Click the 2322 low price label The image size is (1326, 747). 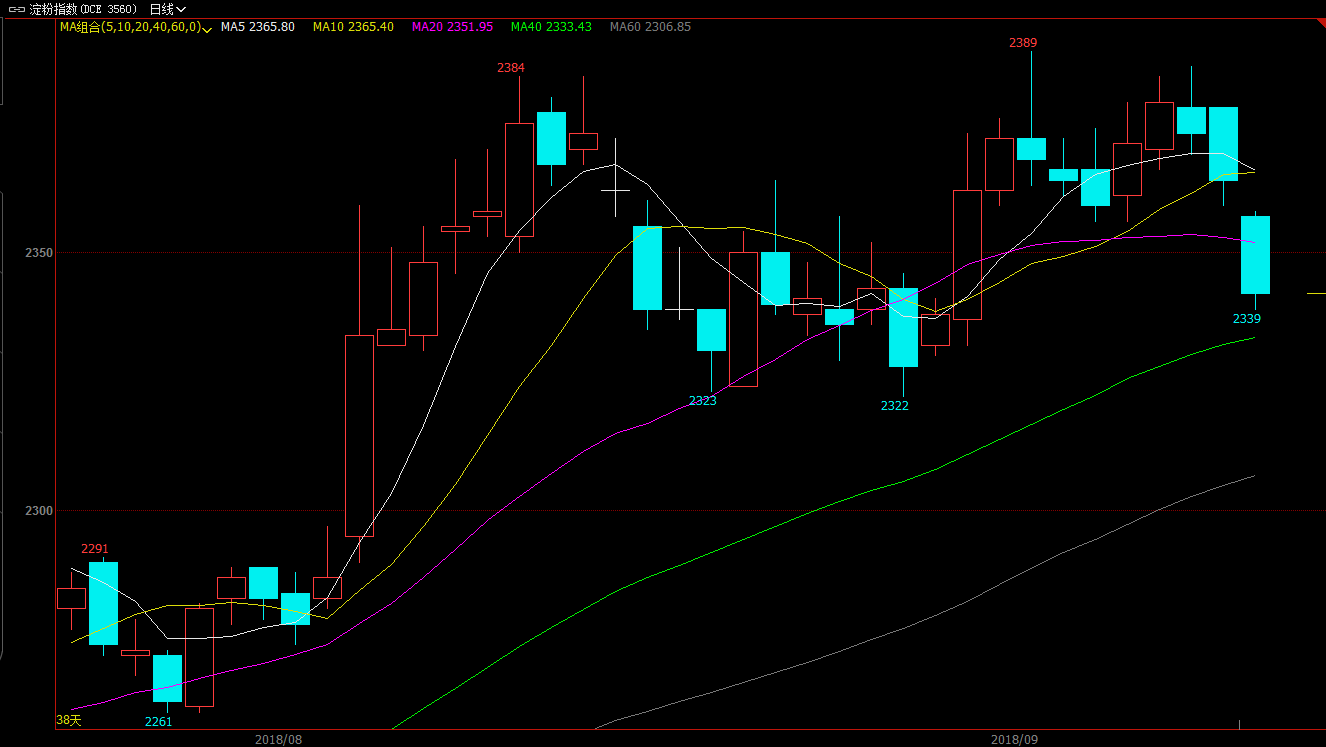click(895, 405)
